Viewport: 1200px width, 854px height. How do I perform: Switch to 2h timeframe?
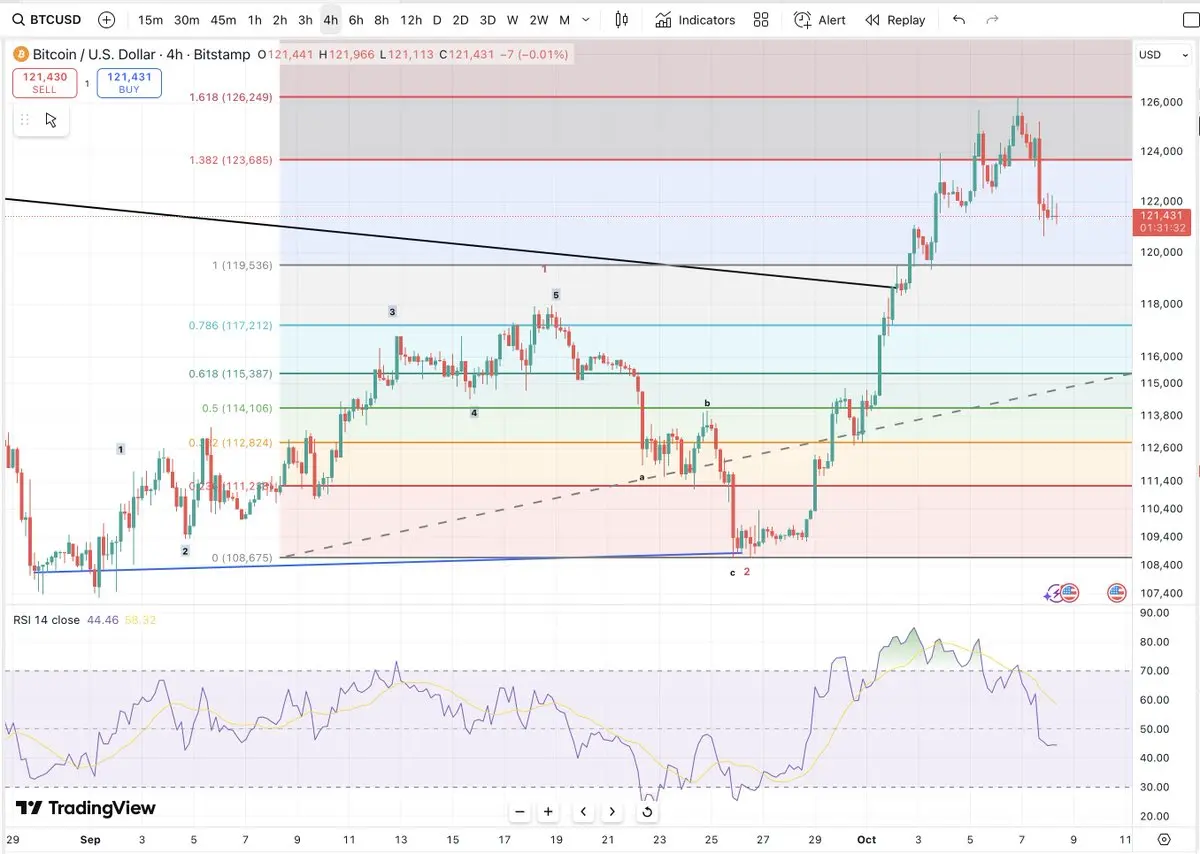[x=280, y=20]
